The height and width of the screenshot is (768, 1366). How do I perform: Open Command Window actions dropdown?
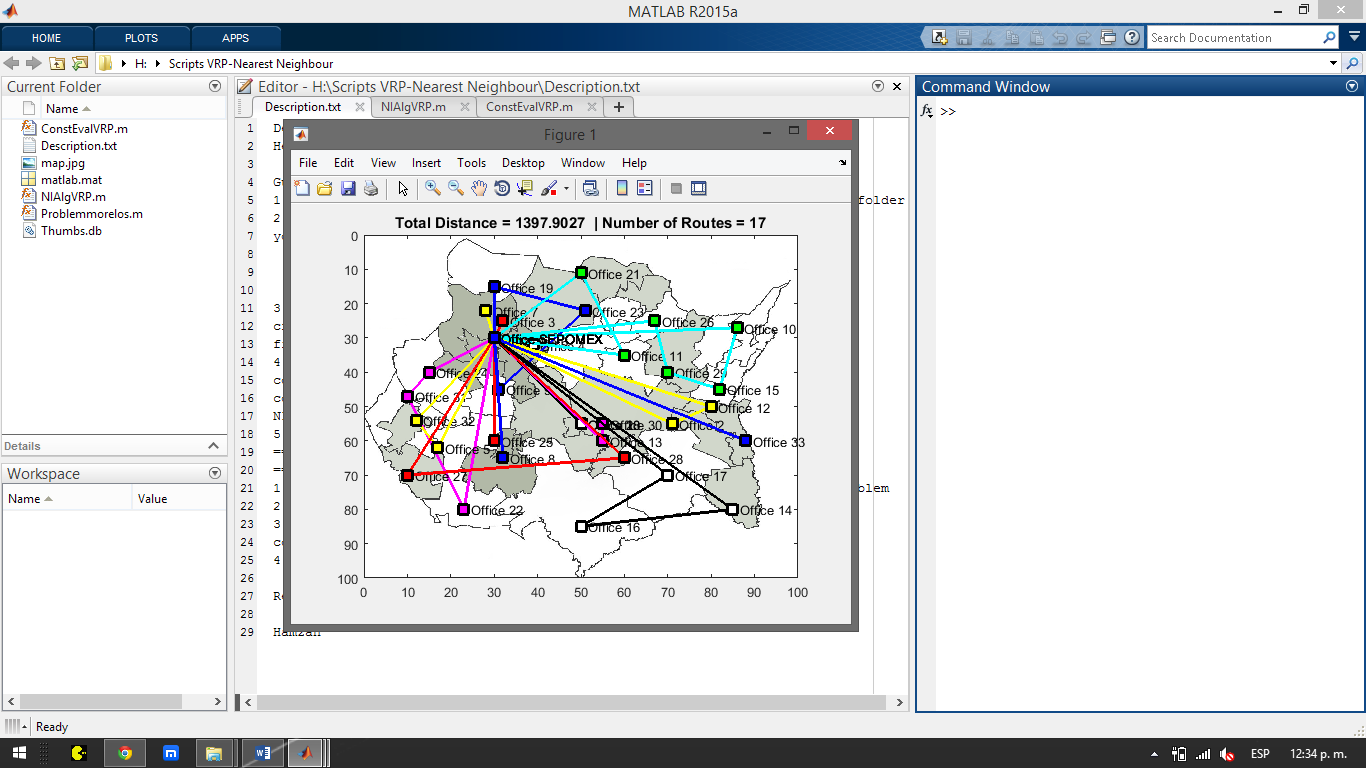1353,87
